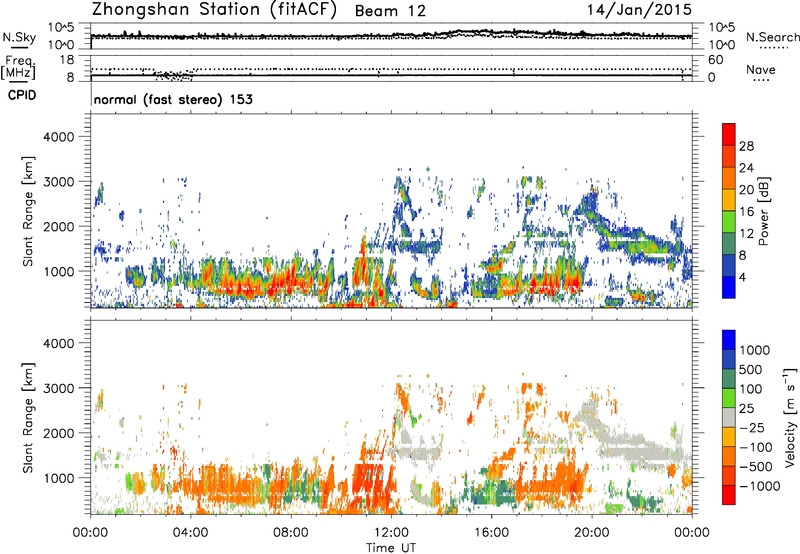Click the gray segment of velocity color bar
Viewport: 800px width, 554px height.
tap(729, 418)
